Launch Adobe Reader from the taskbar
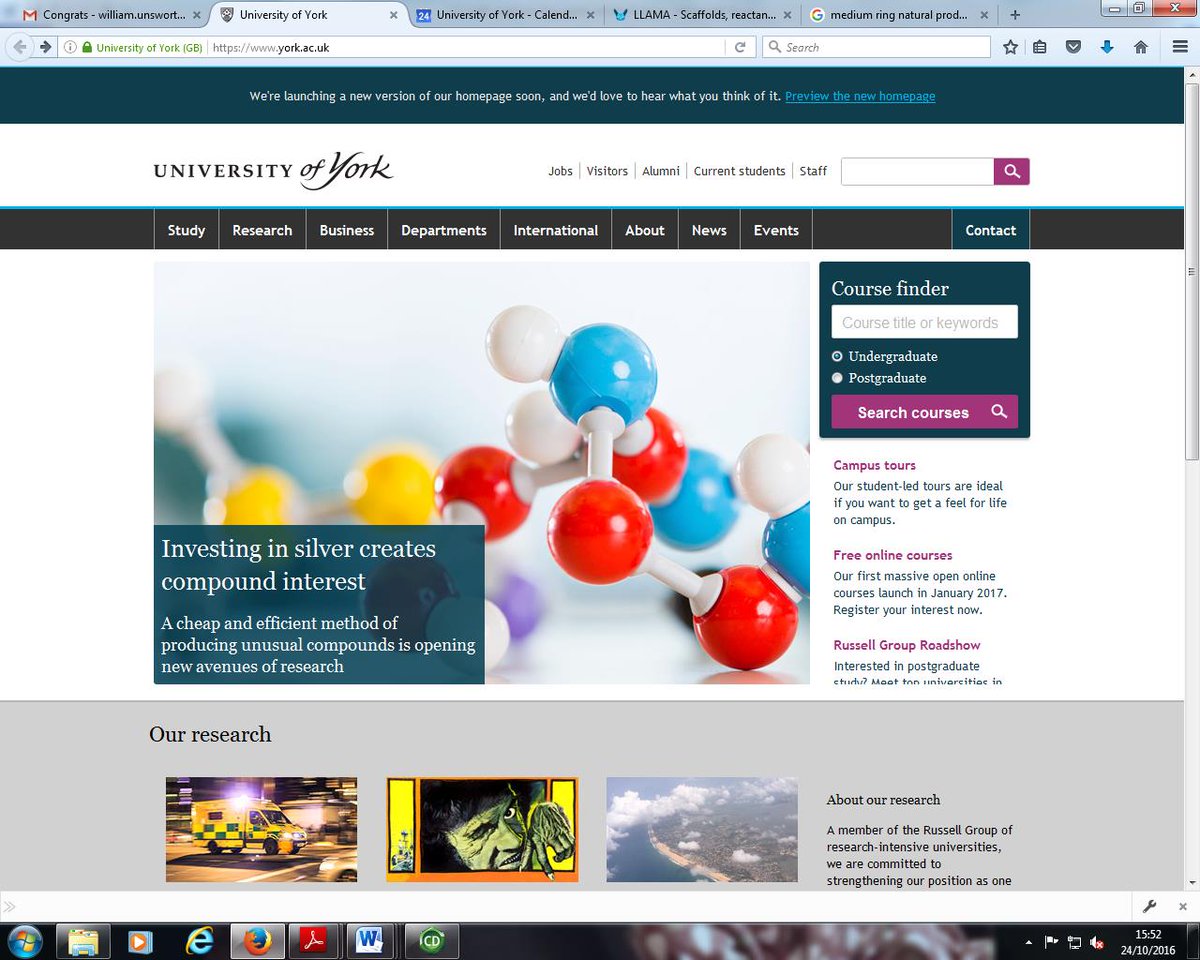The height and width of the screenshot is (960, 1200). 314,941
